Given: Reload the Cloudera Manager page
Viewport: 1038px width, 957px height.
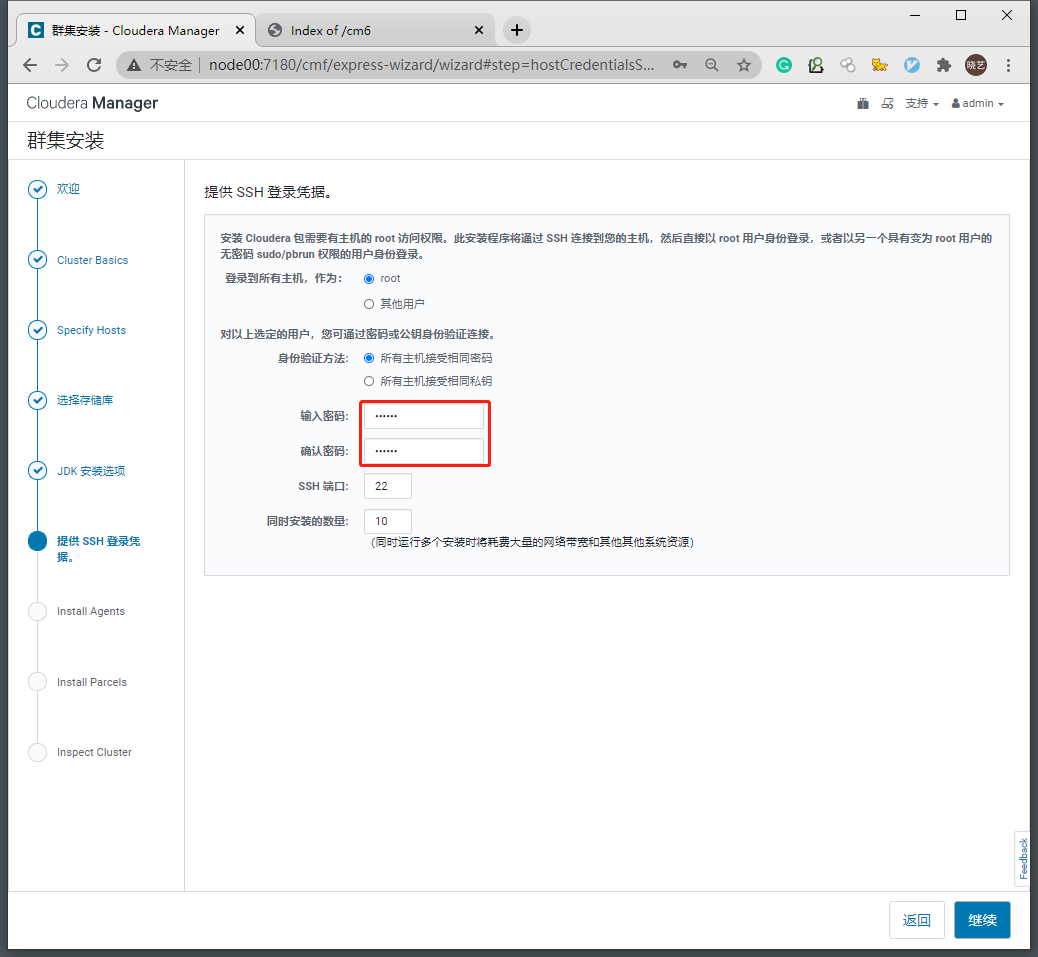Looking at the screenshot, I should pyautogui.click(x=94, y=65).
